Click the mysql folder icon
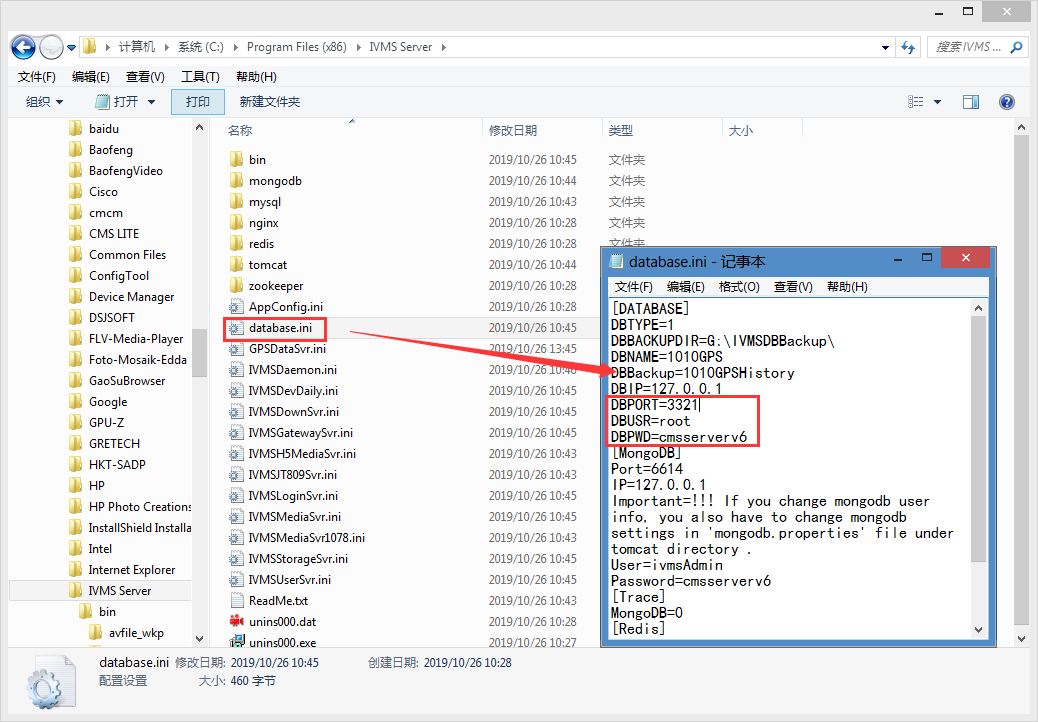The image size is (1038, 722). point(236,202)
